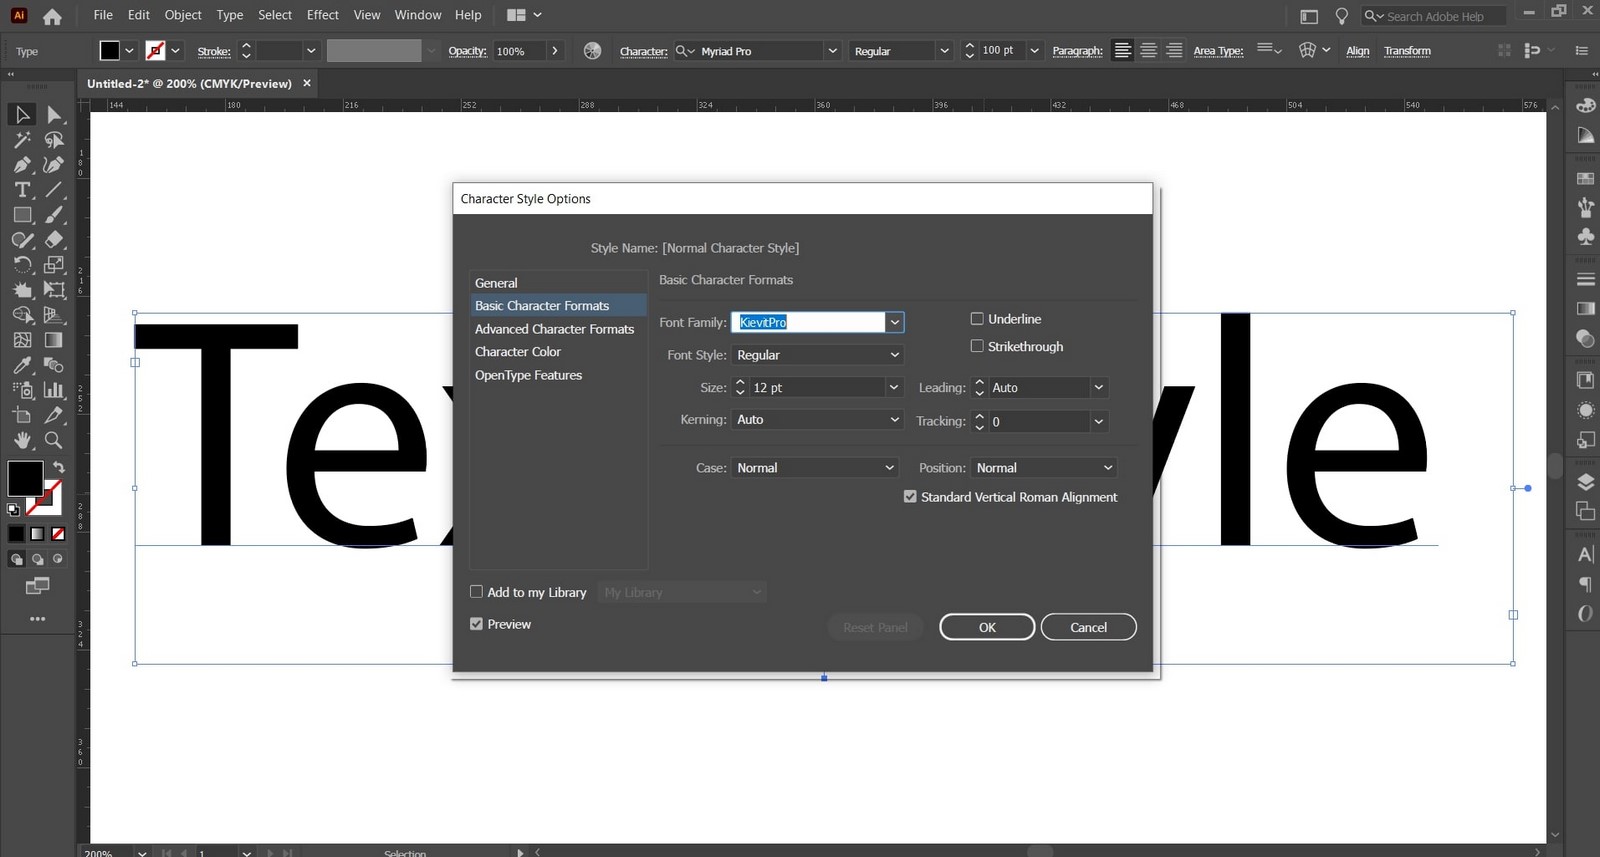Screen dimensions: 1600x857
Task: Click the control bar stroke swatch
Action: pyautogui.click(x=155, y=51)
